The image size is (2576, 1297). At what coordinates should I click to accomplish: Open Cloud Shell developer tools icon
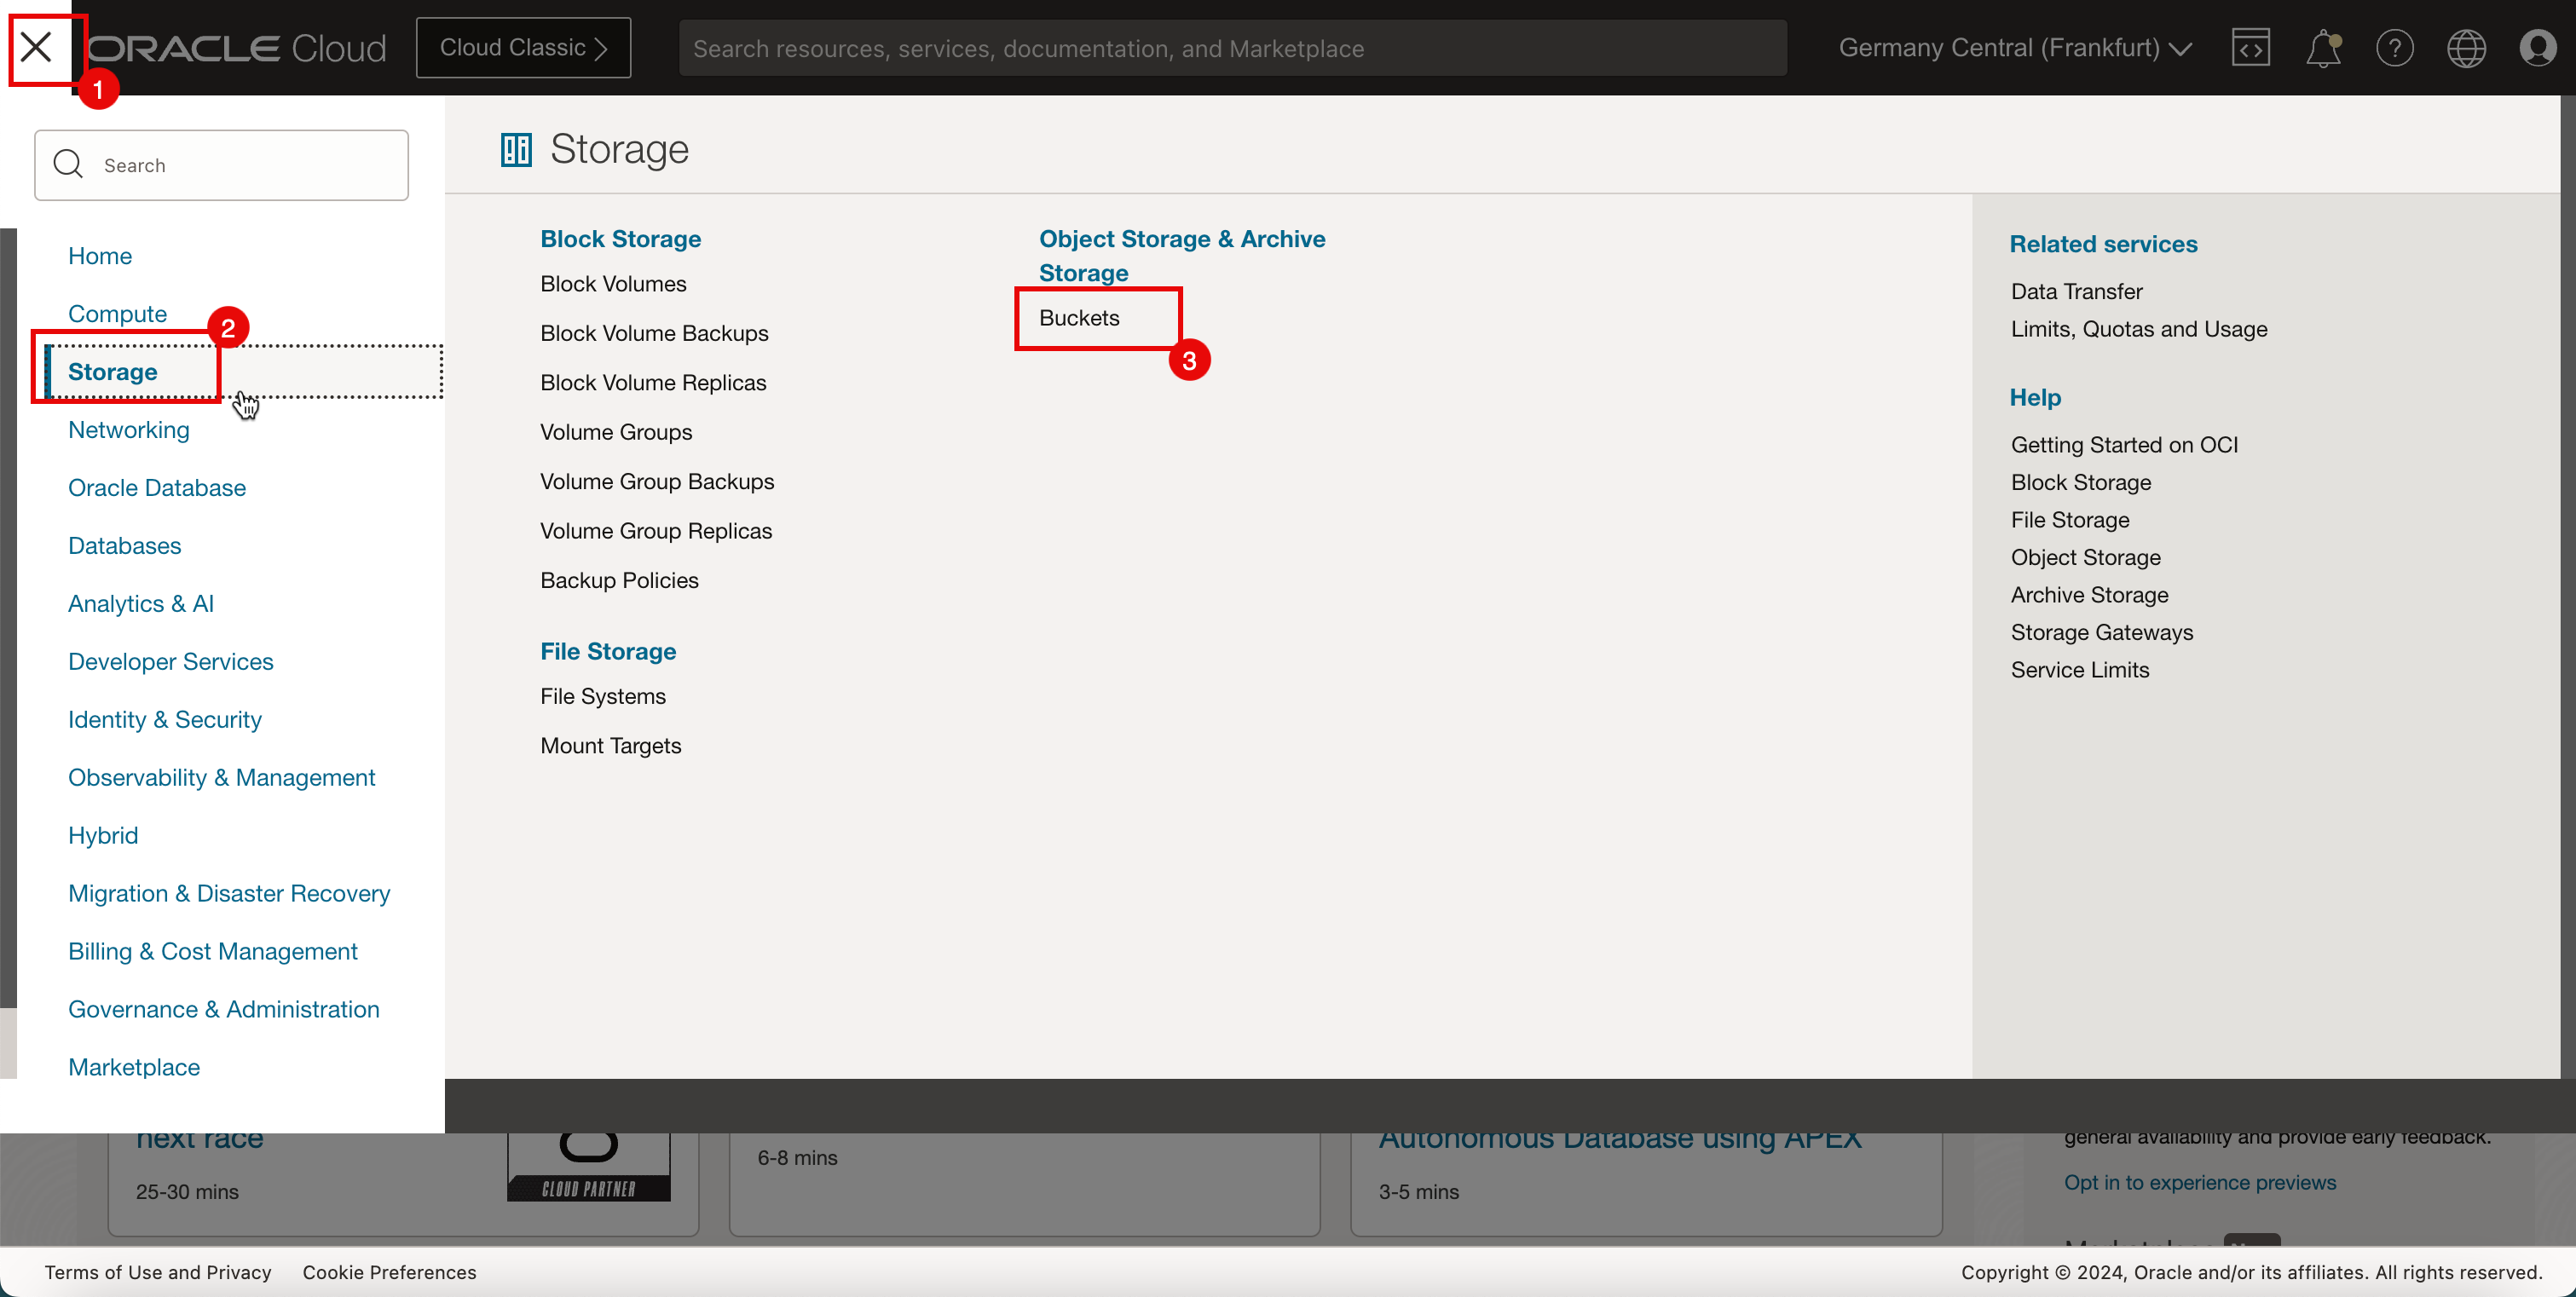[2250, 48]
